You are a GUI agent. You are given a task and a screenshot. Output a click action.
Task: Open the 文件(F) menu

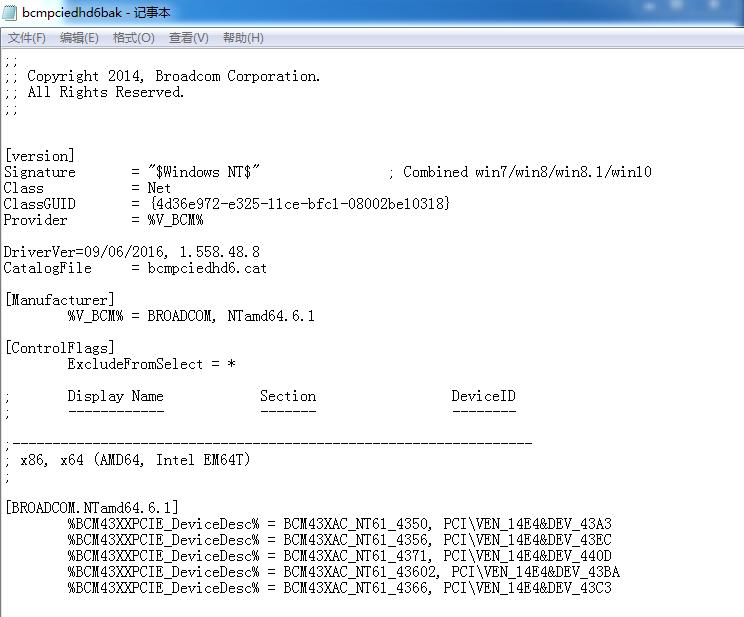[27, 38]
